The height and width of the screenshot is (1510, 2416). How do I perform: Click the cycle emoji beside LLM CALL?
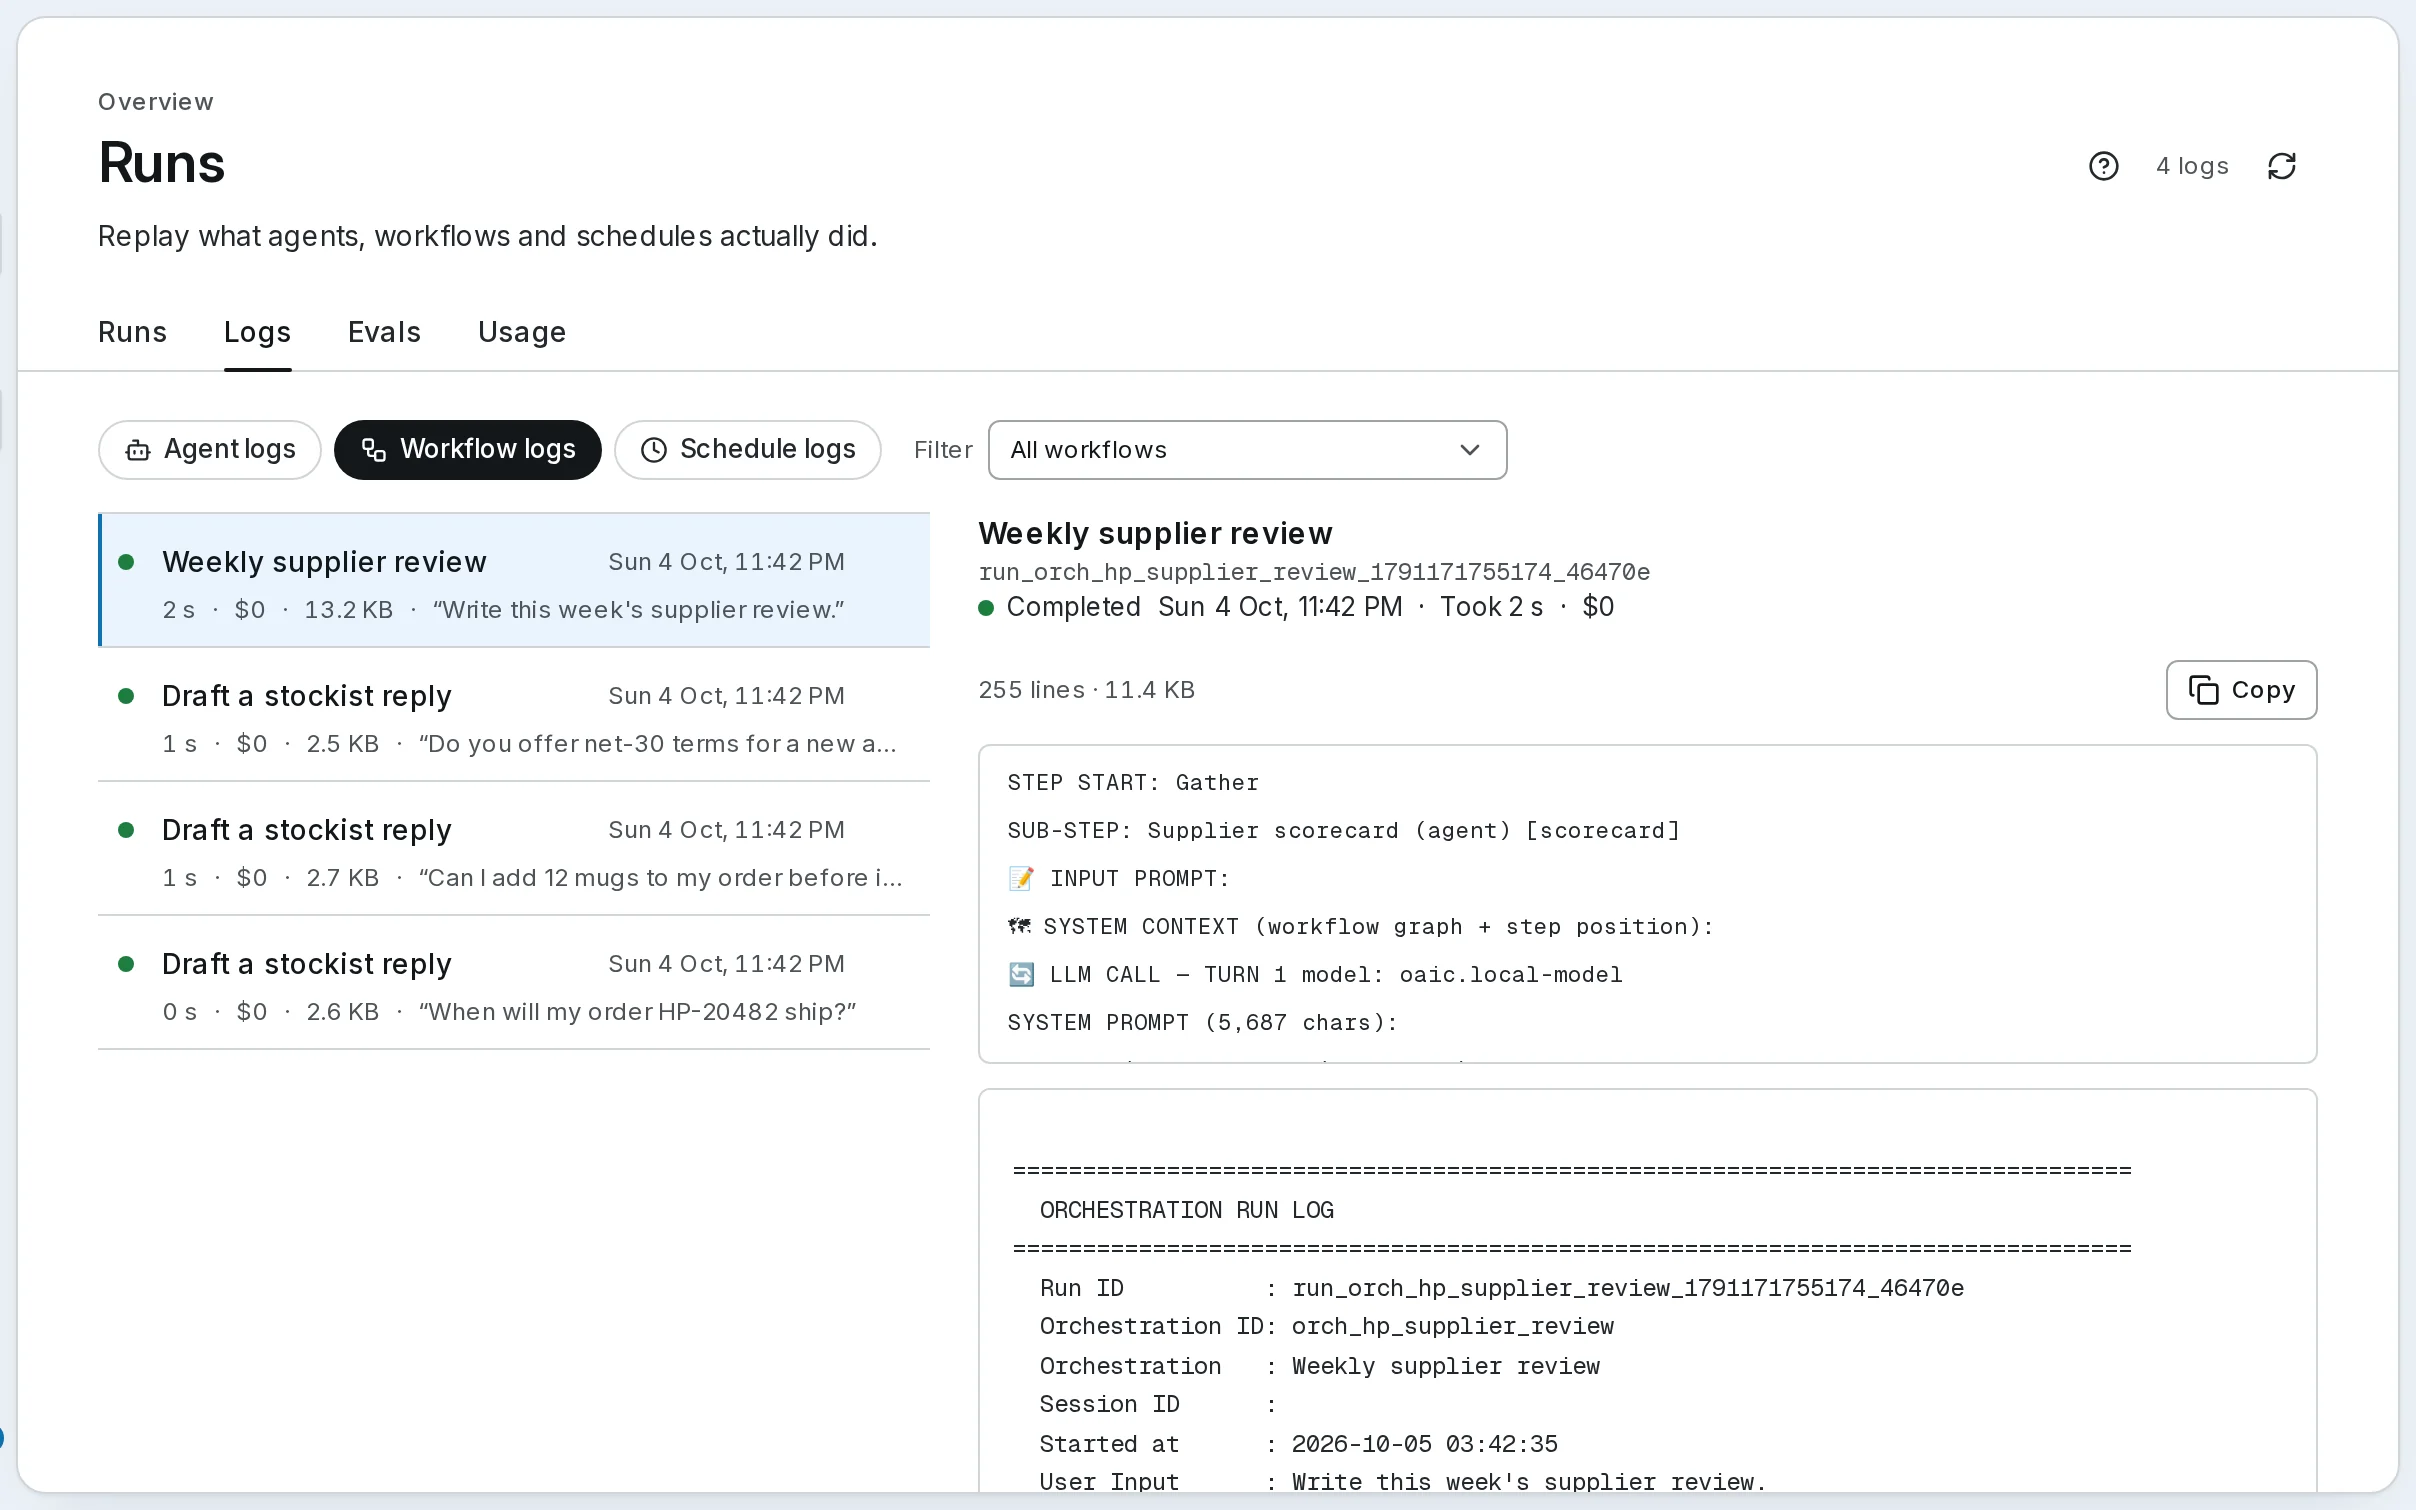tap(1021, 974)
